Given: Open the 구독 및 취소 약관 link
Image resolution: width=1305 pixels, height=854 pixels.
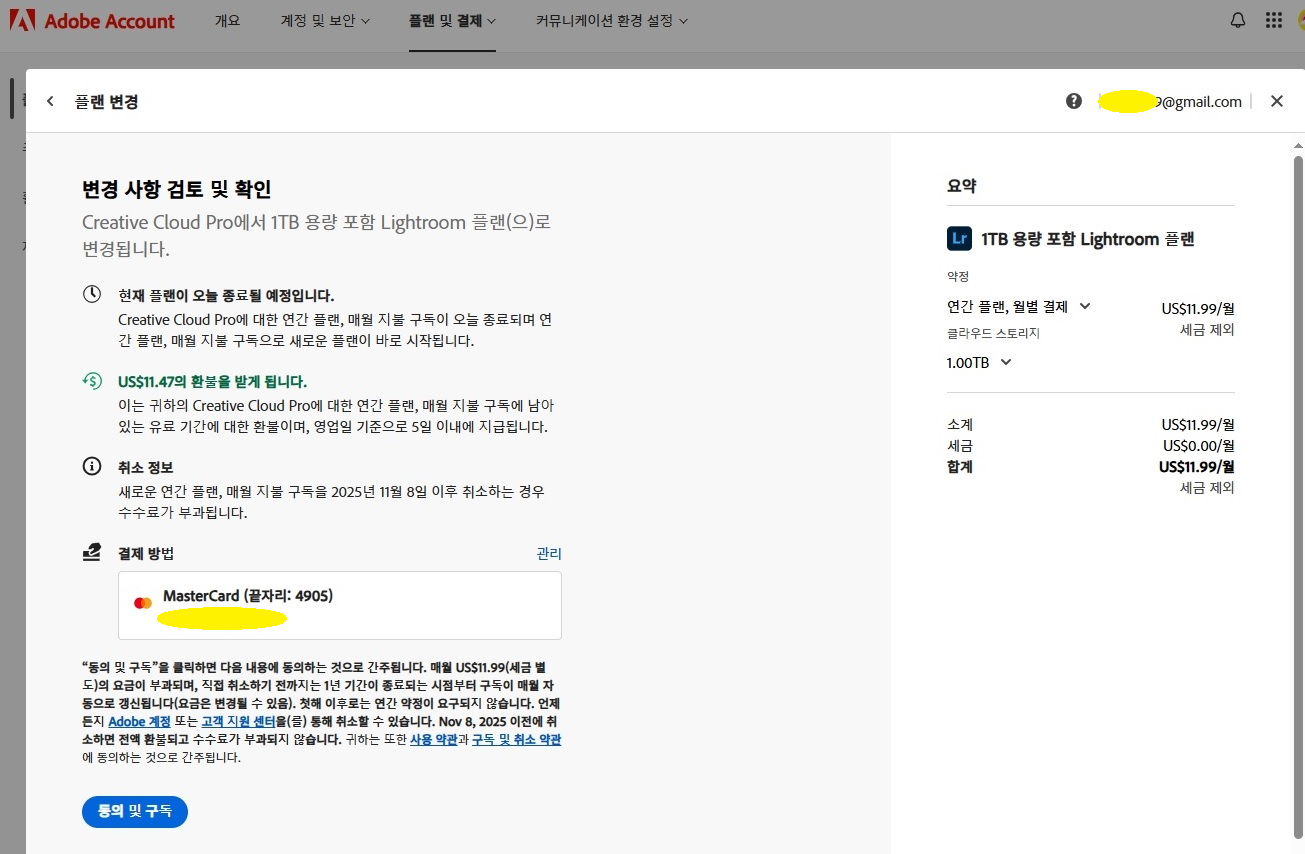Looking at the screenshot, I should click(516, 739).
